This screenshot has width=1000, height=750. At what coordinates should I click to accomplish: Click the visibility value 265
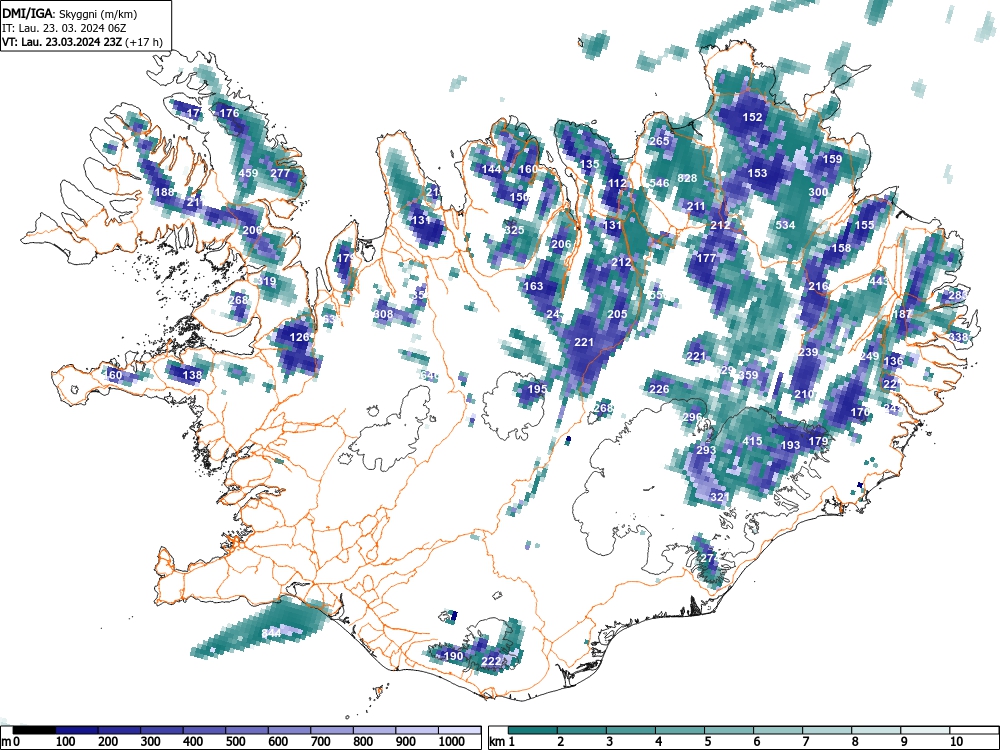[x=659, y=140]
